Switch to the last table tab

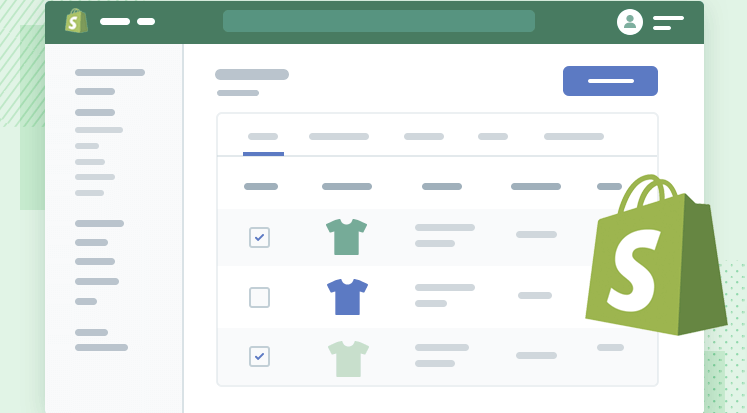coord(574,137)
